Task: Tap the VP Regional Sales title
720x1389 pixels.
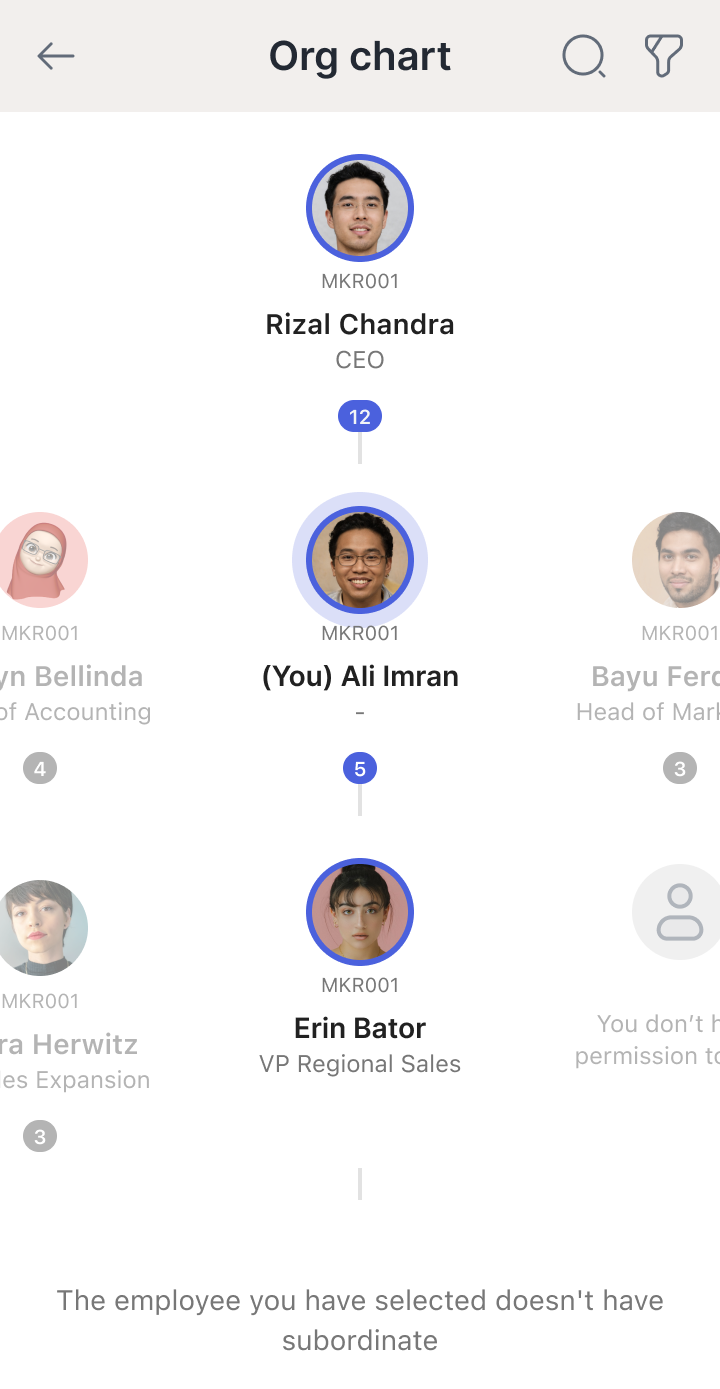Action: coord(360,1064)
